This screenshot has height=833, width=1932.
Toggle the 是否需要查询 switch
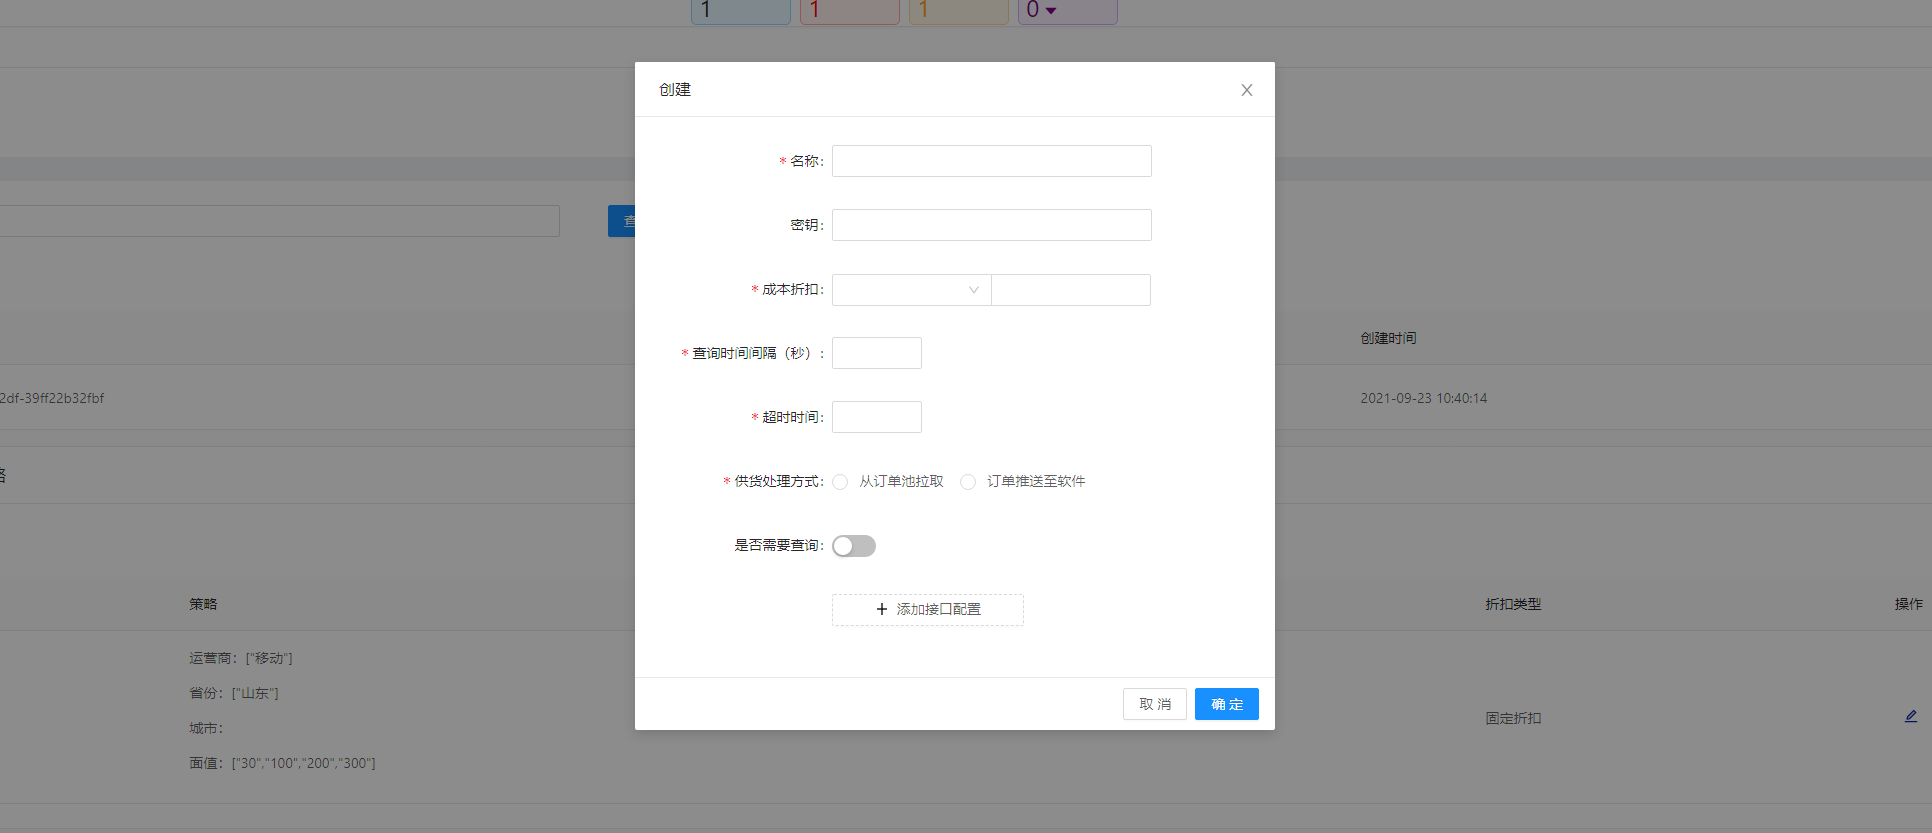tap(854, 546)
